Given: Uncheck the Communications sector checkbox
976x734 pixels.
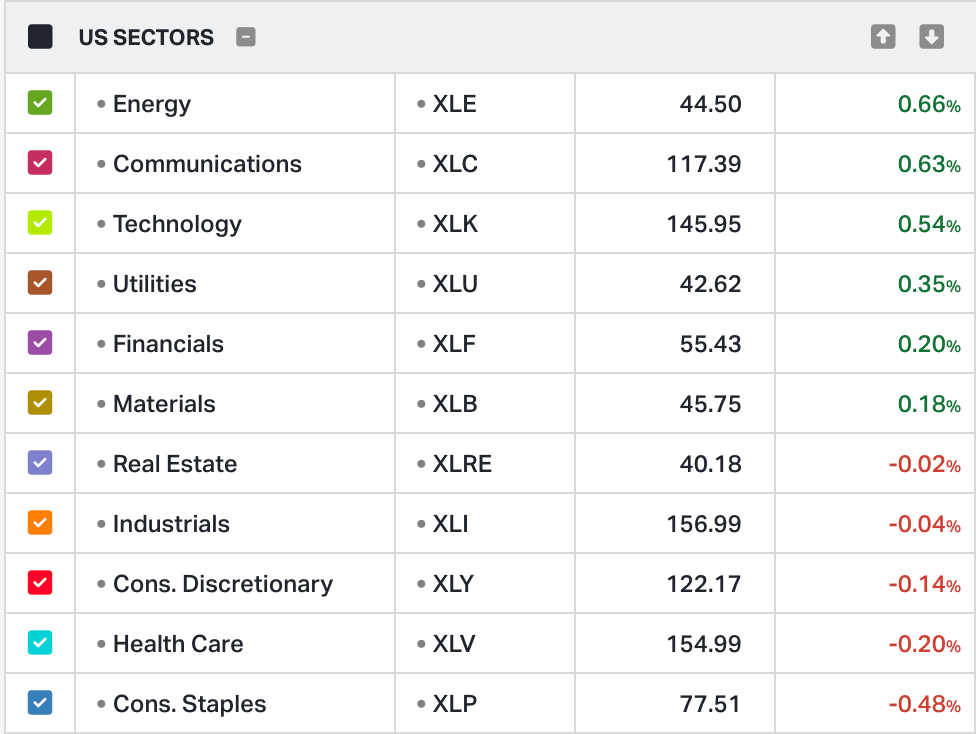Looking at the screenshot, I should point(40,163).
